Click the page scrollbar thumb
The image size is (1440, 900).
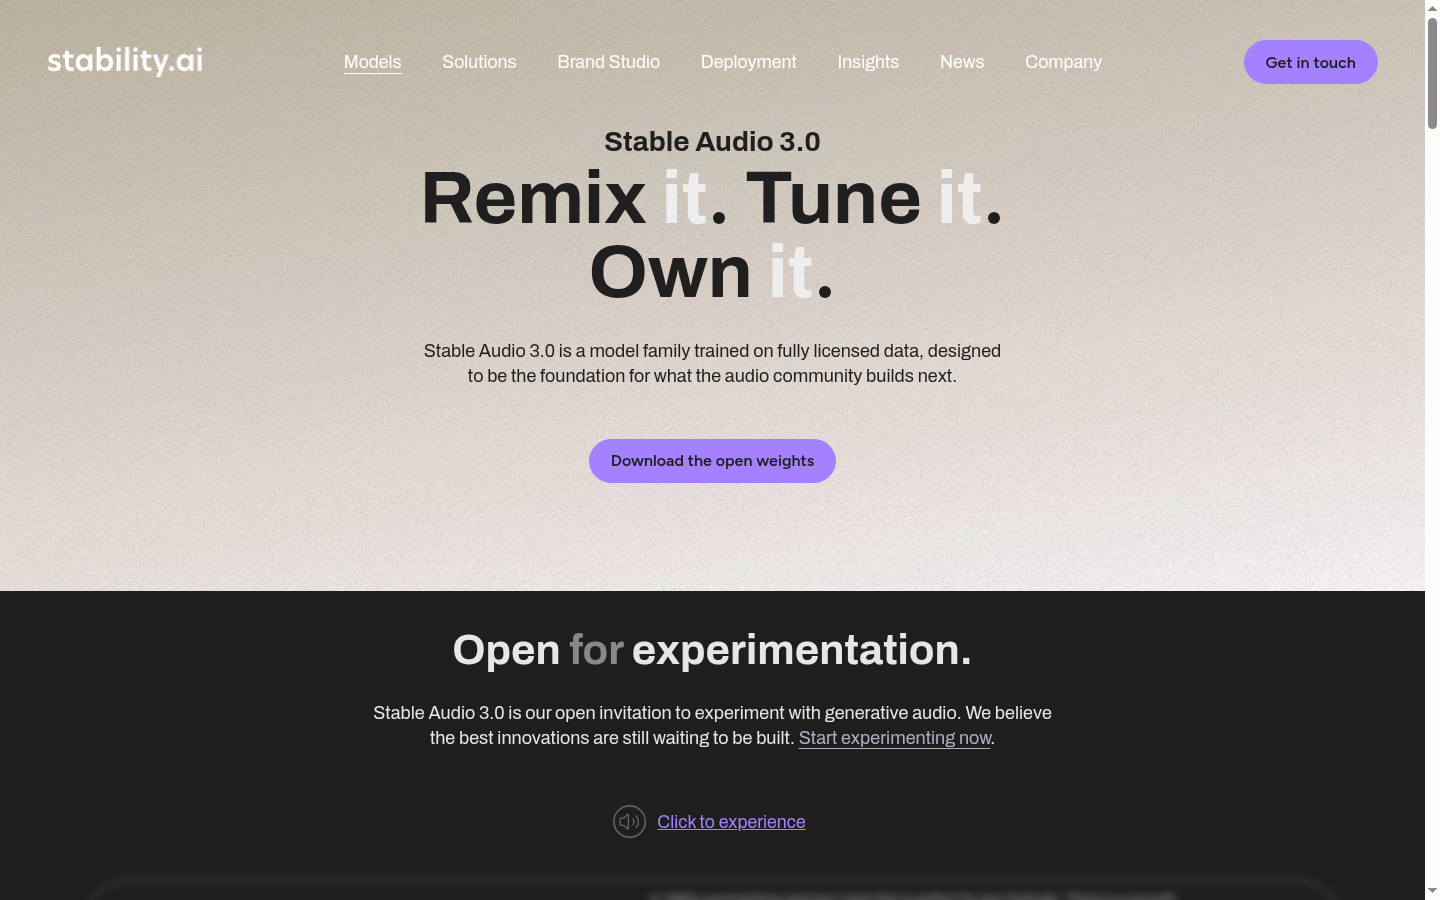click(x=1432, y=73)
